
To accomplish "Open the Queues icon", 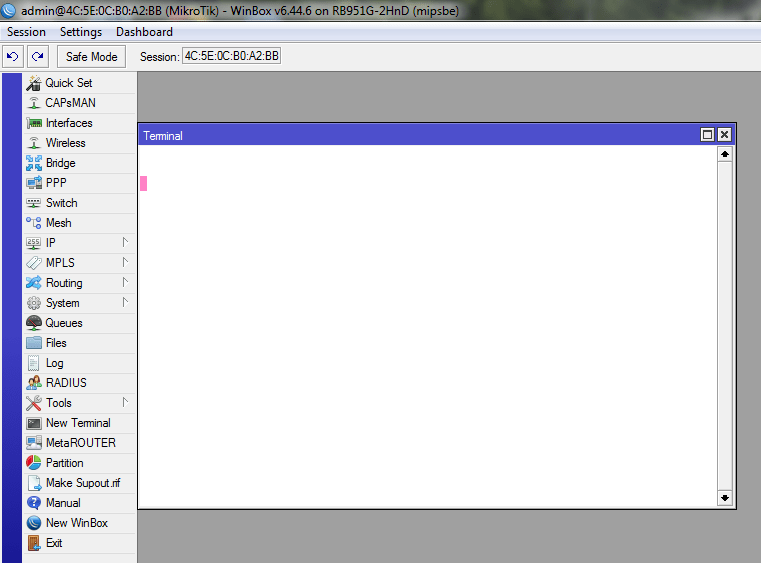I will (34, 323).
